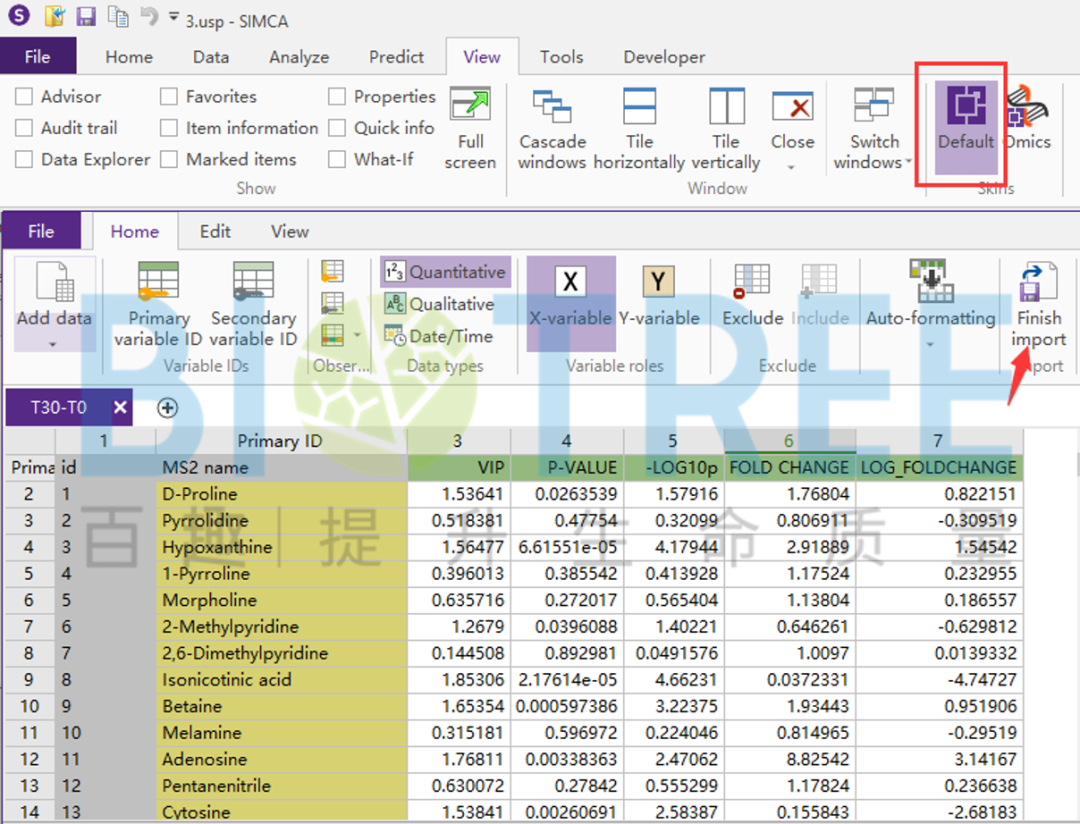
Task: Toggle the Quick info checkbox
Action: pos(337,128)
